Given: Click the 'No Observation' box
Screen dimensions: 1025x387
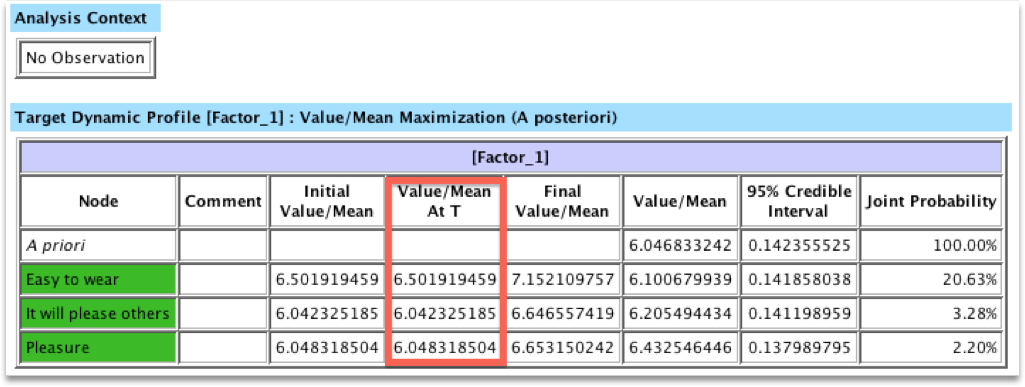Looking at the screenshot, I should (x=85, y=58).
